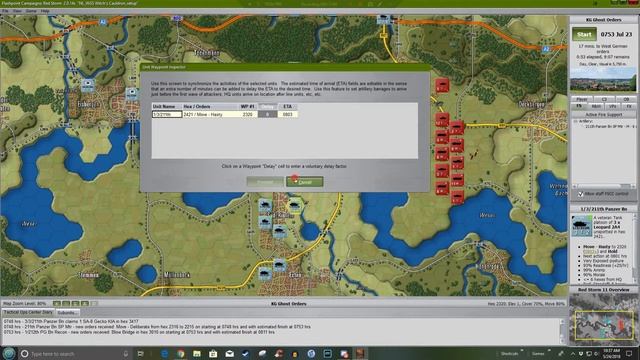
Task: Click the '2421 / Move - Hasty' orders cell
Action: [x=210, y=115]
